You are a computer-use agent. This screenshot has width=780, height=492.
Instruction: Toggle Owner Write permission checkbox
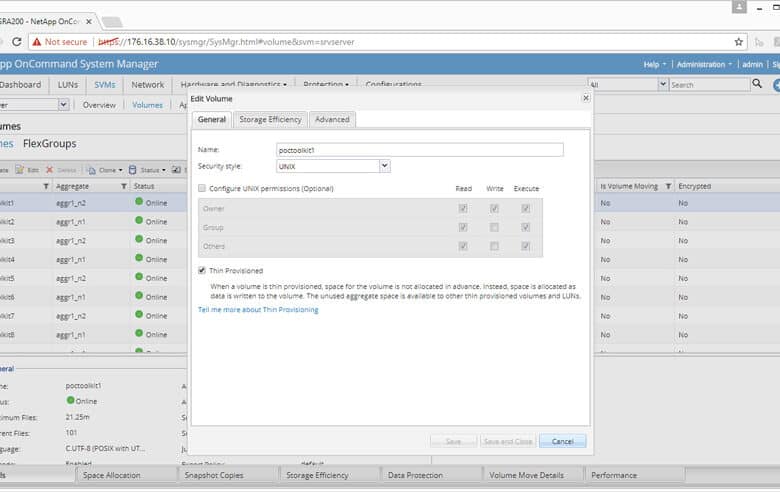click(494, 208)
